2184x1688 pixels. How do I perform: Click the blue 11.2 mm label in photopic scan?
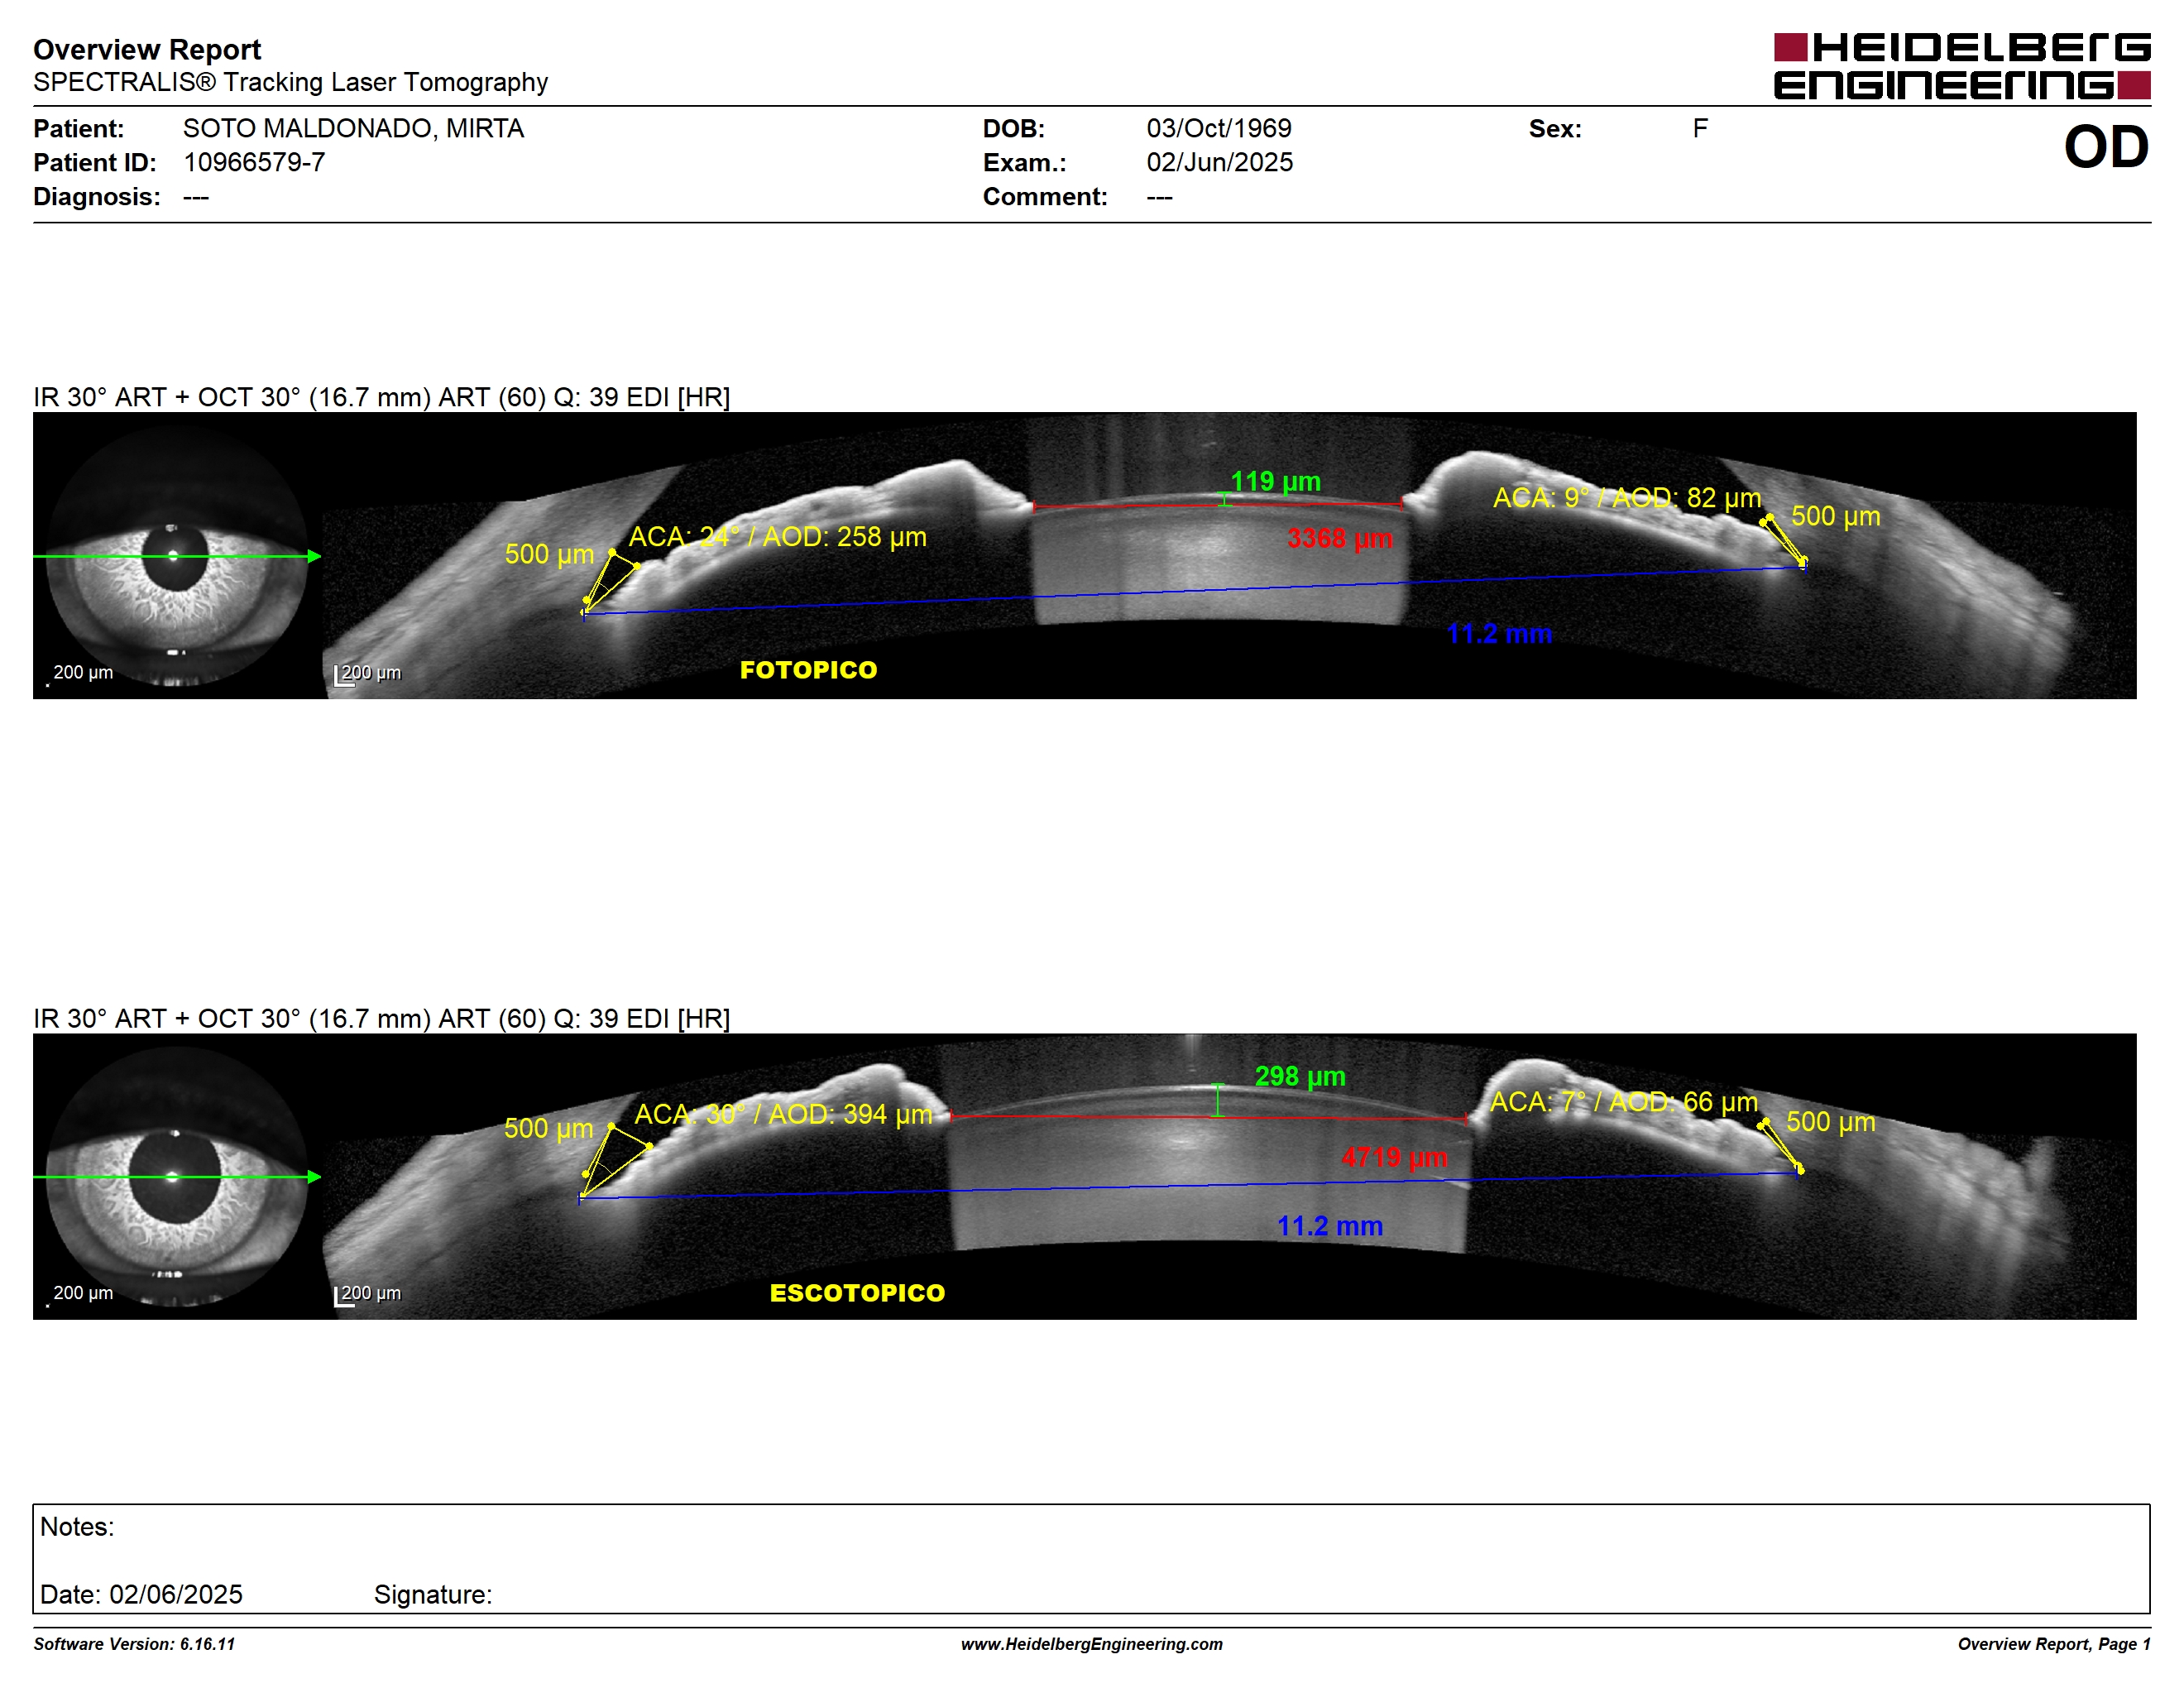[x=1499, y=633]
